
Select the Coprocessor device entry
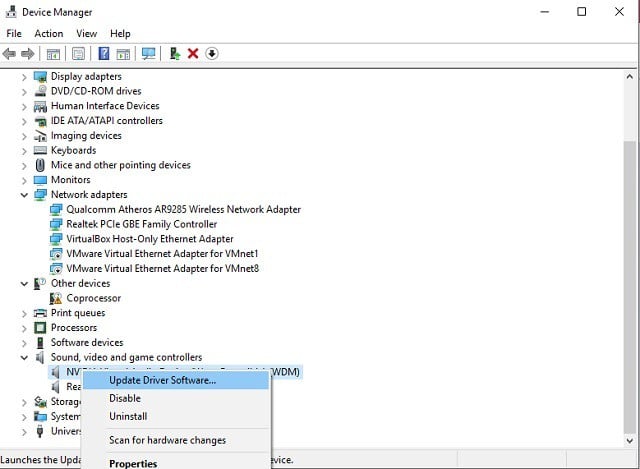(93, 298)
